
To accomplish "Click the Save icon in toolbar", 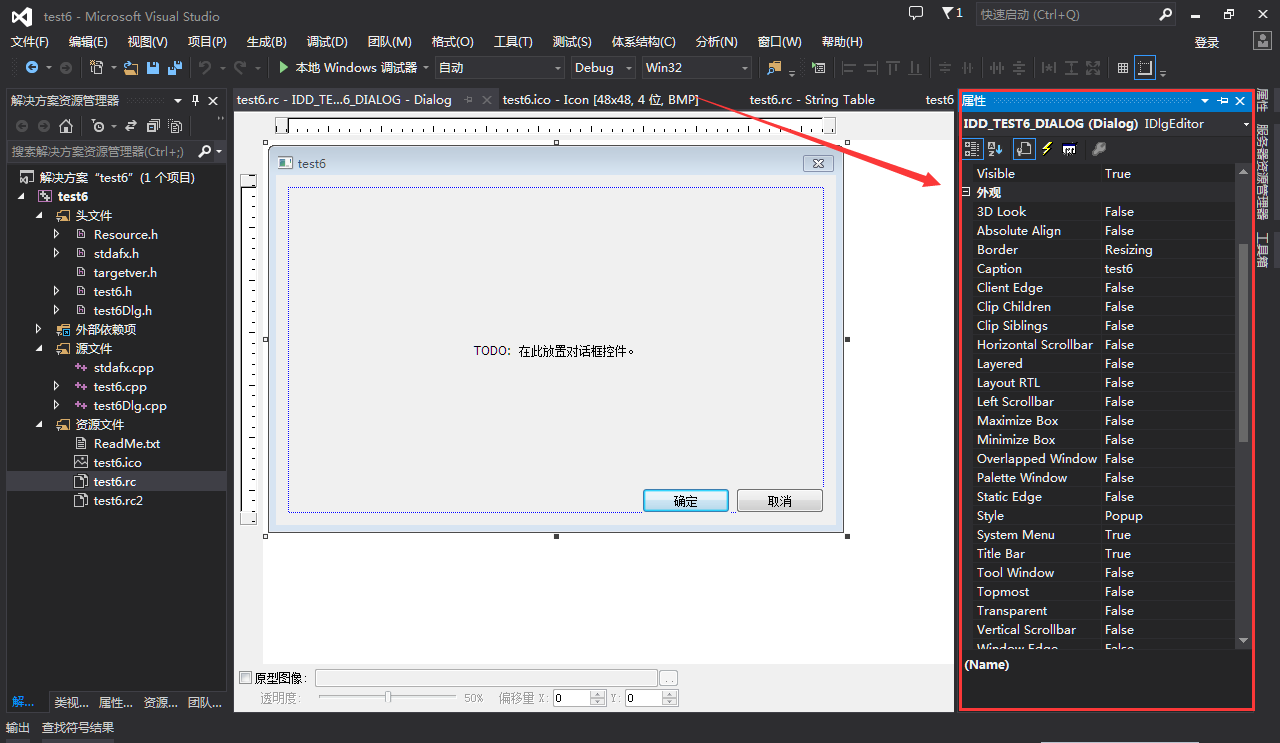I will pos(153,68).
